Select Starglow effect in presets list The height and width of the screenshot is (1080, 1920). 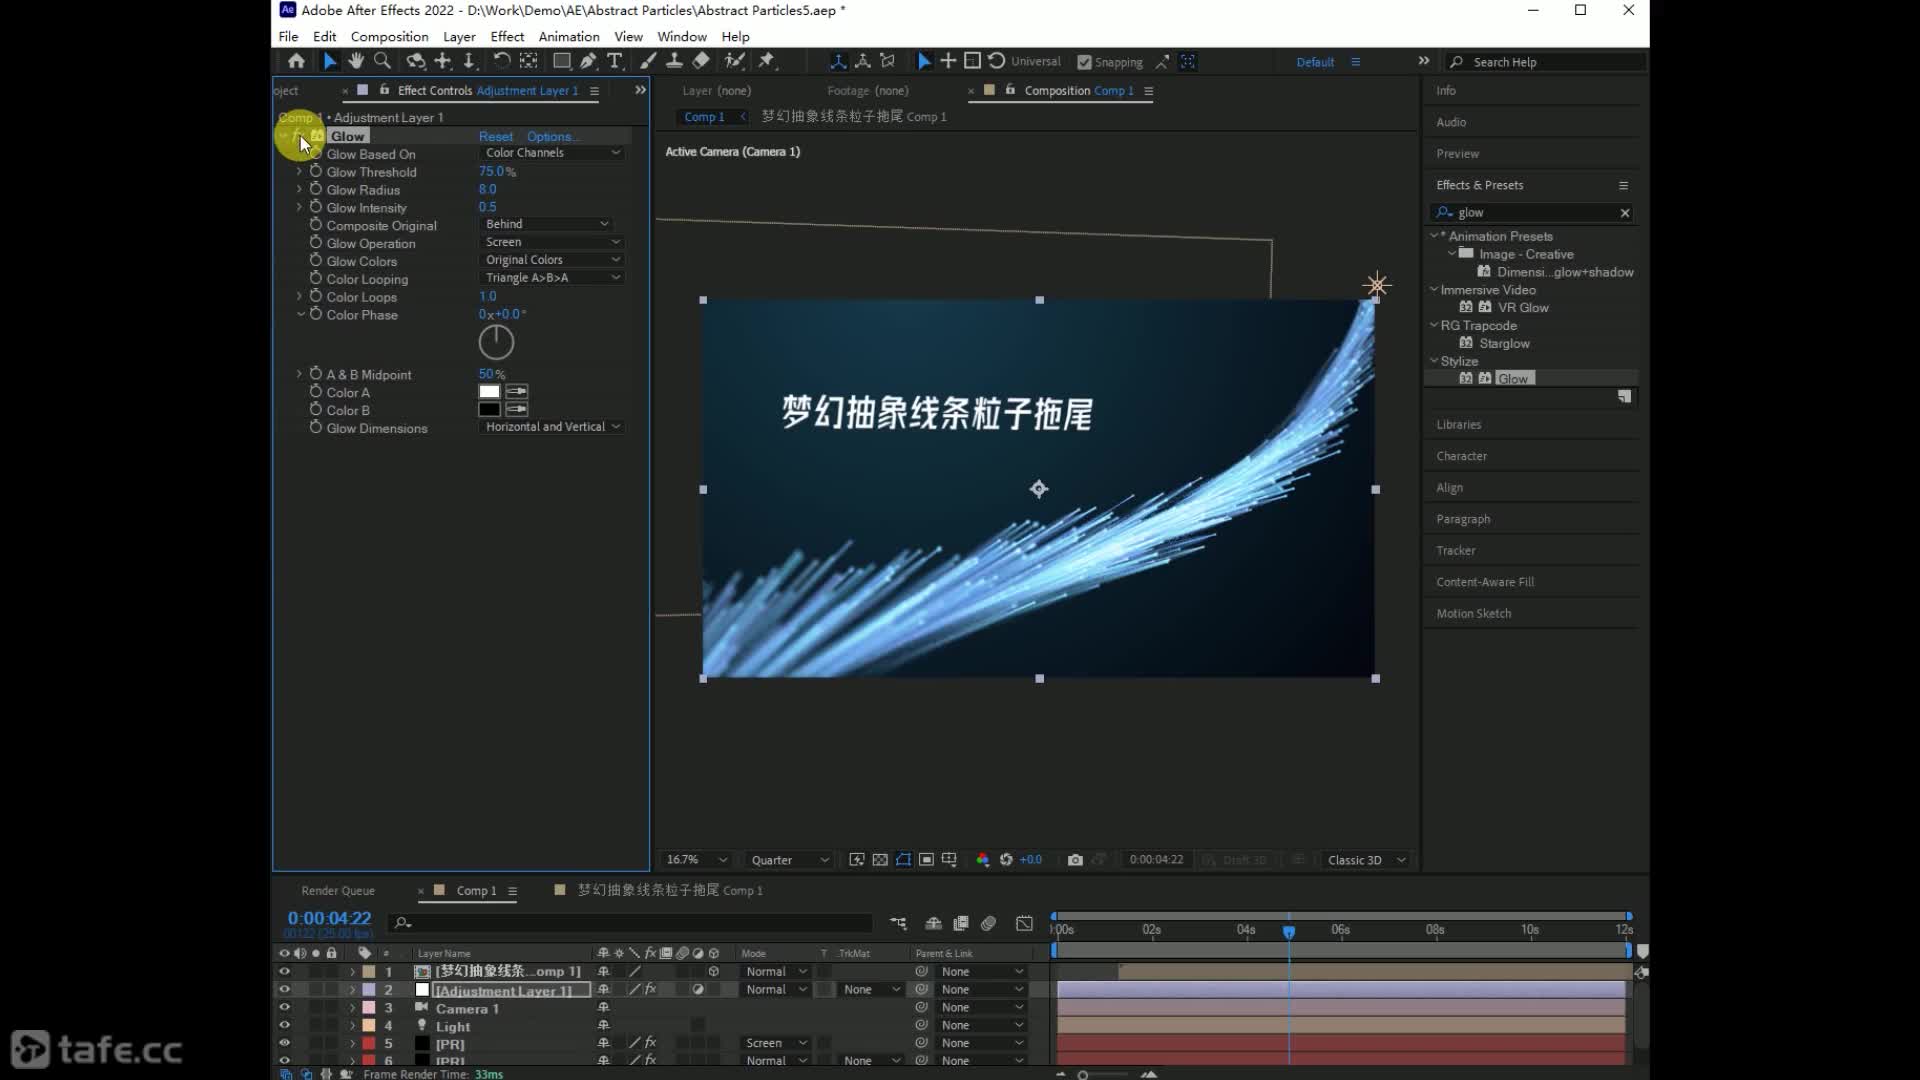tap(1504, 343)
